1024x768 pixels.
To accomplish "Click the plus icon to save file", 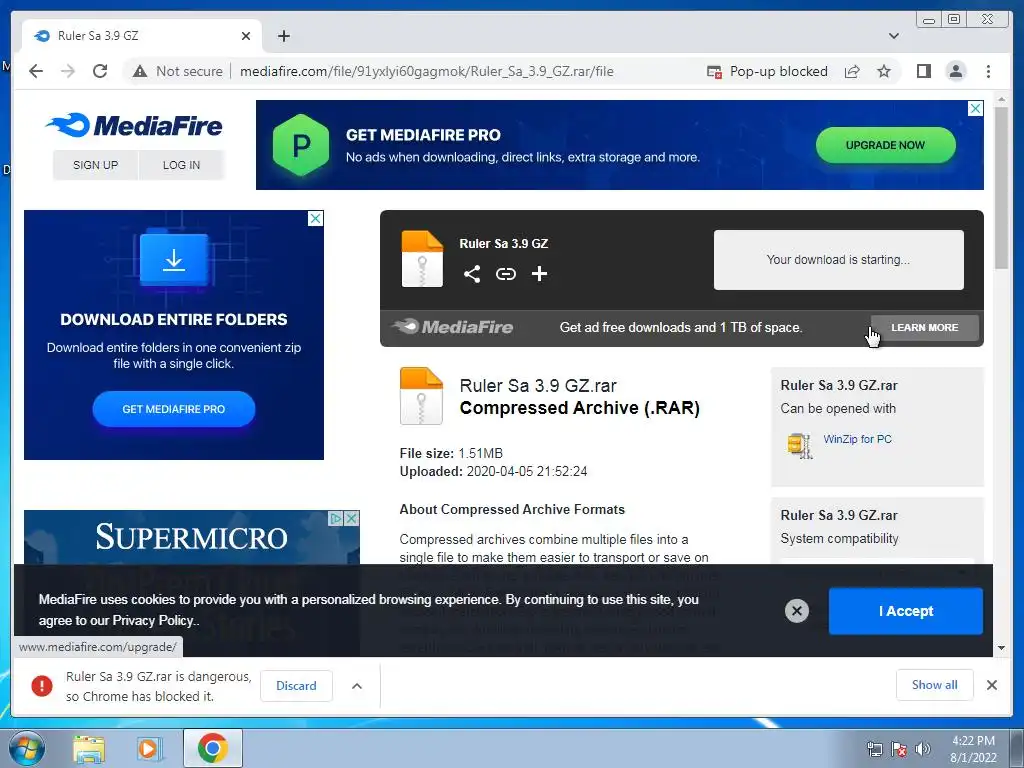I will point(539,274).
